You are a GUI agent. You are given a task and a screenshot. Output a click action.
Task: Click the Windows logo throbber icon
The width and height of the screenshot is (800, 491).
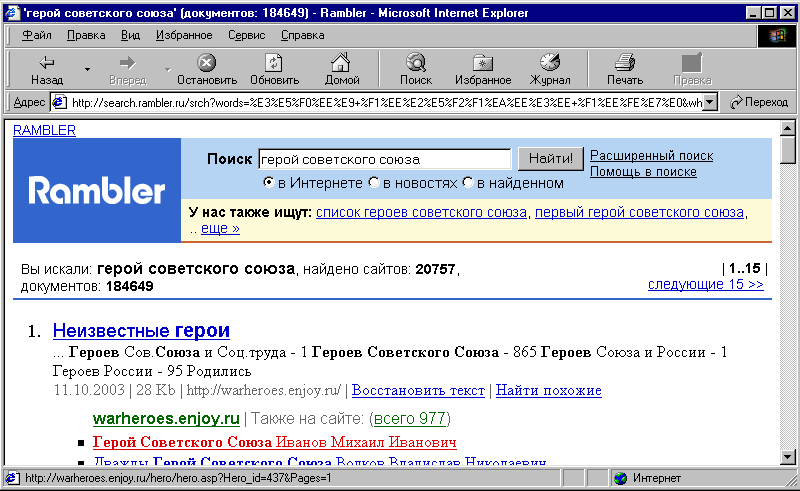pyautogui.click(x=776, y=36)
